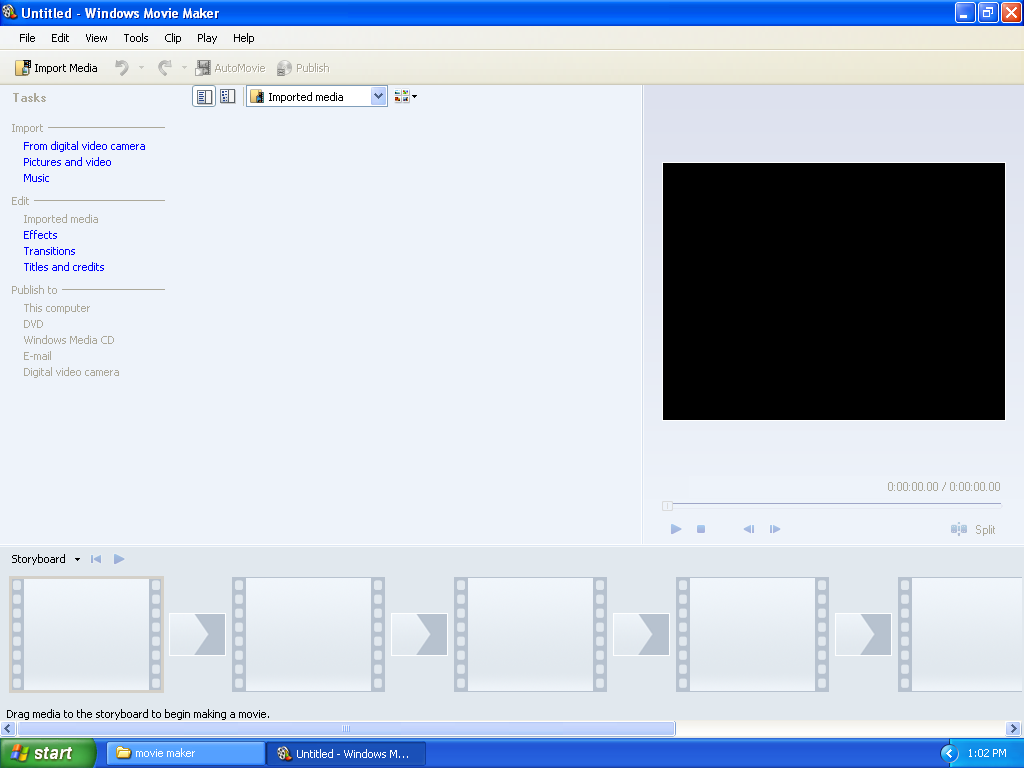This screenshot has width=1024, height=768.
Task: Open the Redo history dropdown arrow
Action: pyautogui.click(x=184, y=68)
